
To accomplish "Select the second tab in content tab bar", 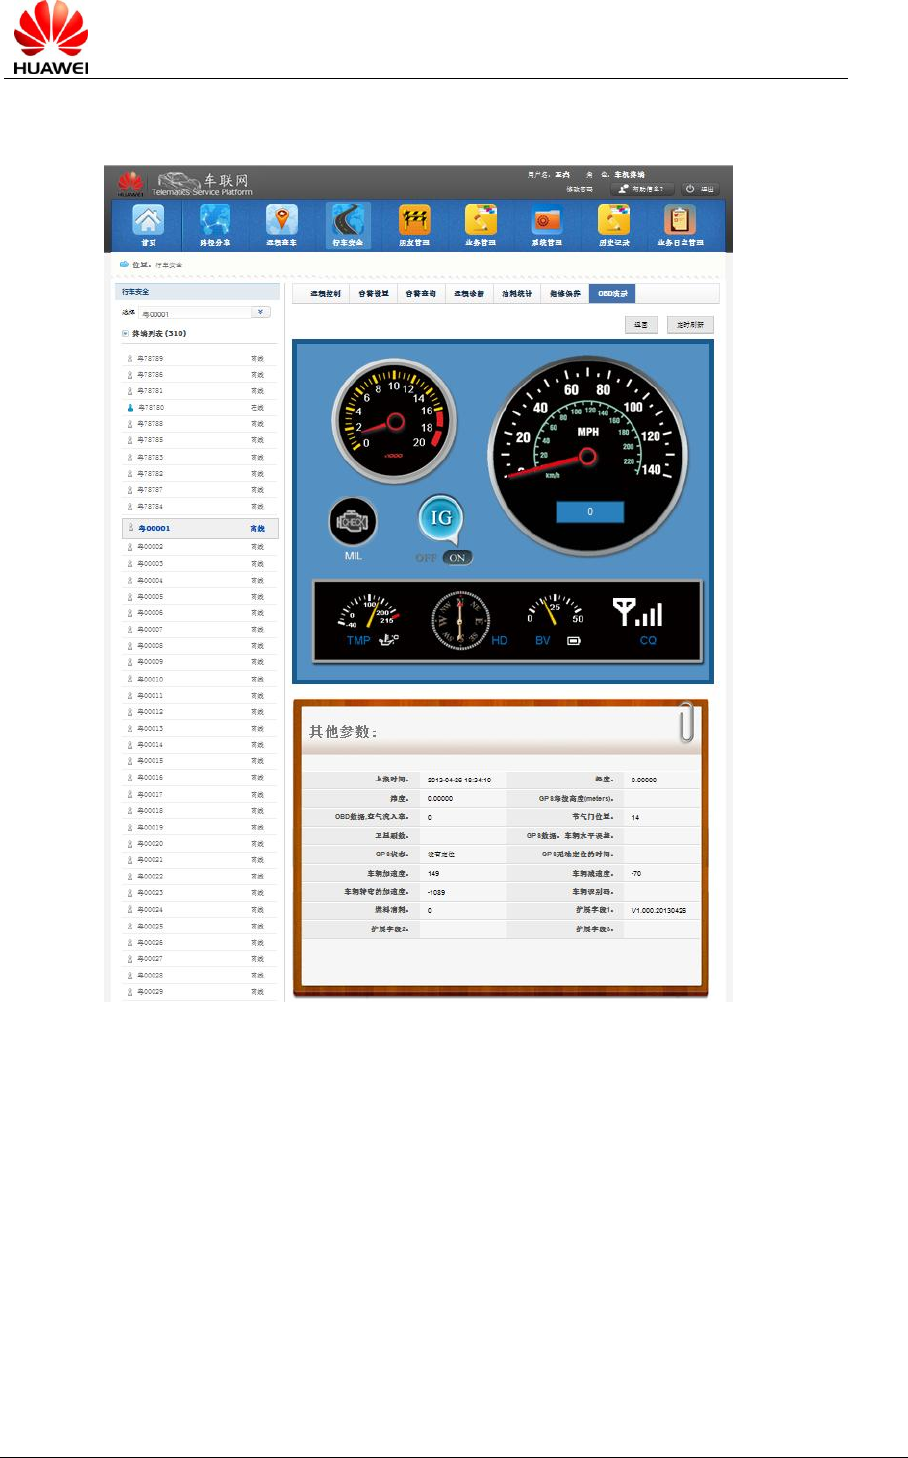I will pyautogui.click(x=374, y=294).
